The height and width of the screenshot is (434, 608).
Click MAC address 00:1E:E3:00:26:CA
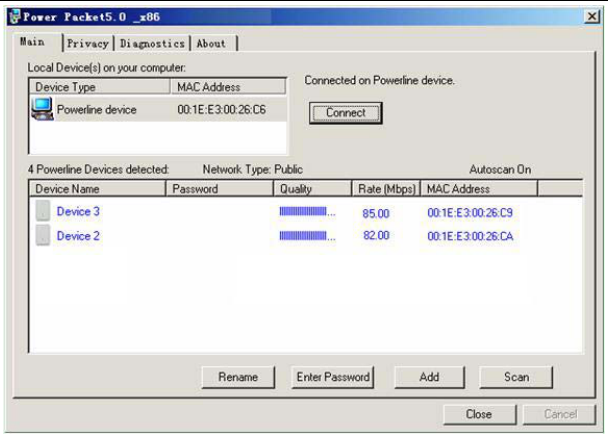tap(470, 236)
